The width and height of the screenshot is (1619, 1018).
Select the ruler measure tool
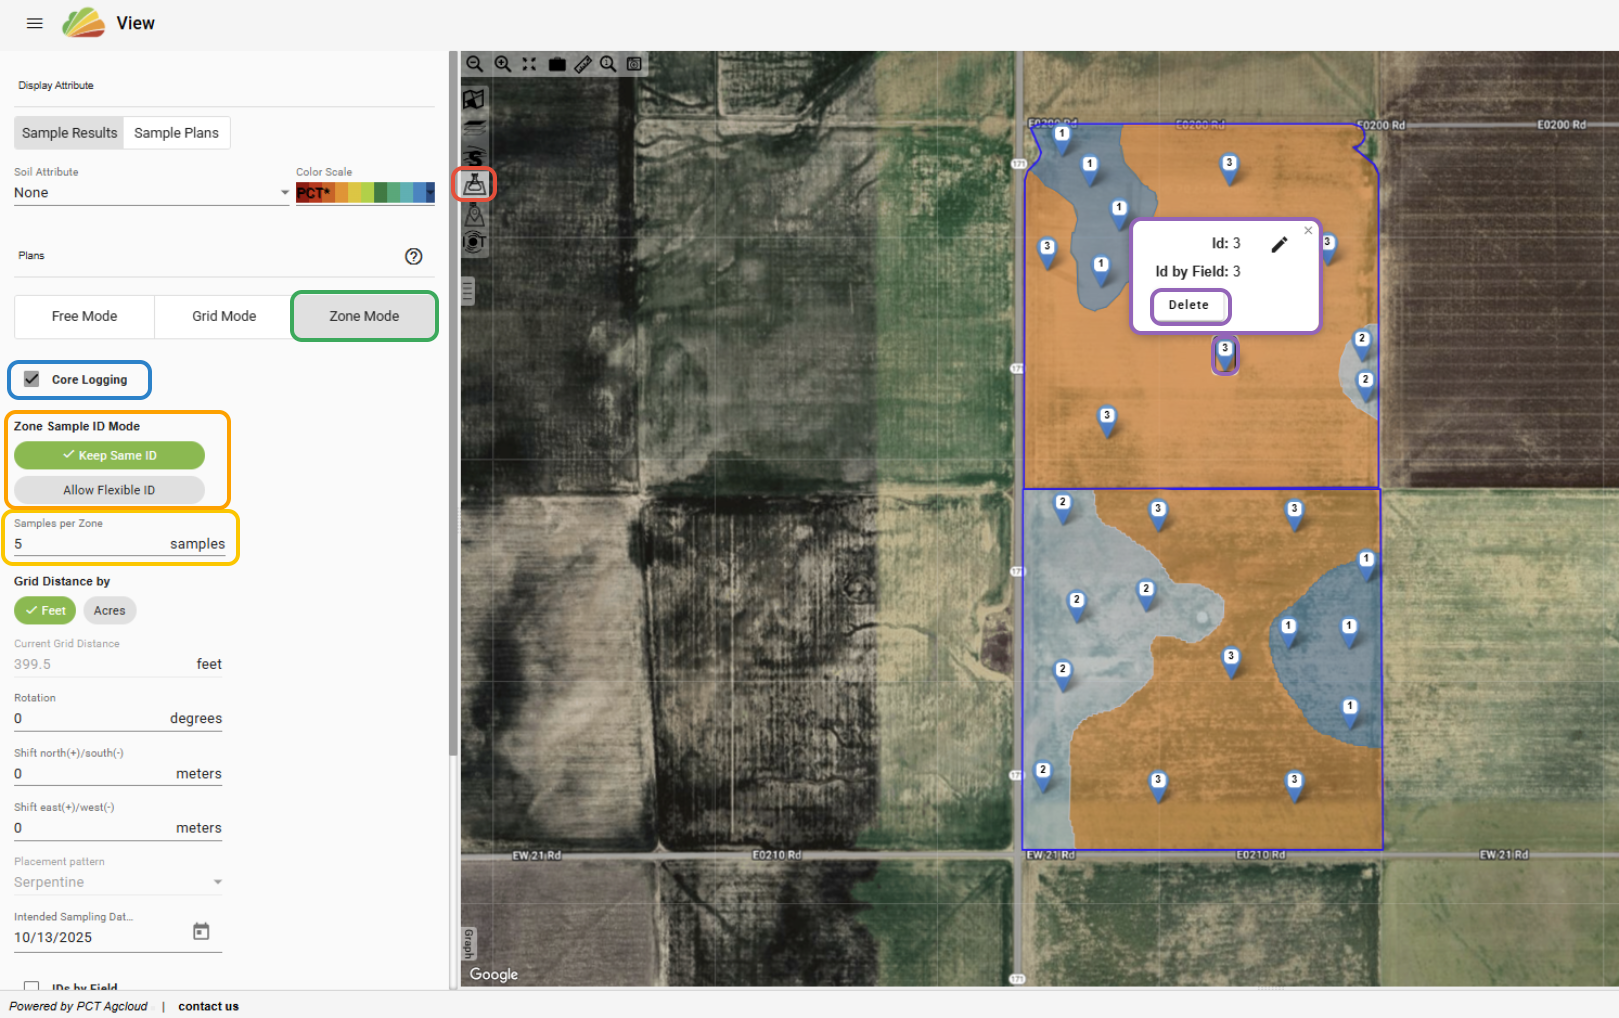(x=583, y=64)
